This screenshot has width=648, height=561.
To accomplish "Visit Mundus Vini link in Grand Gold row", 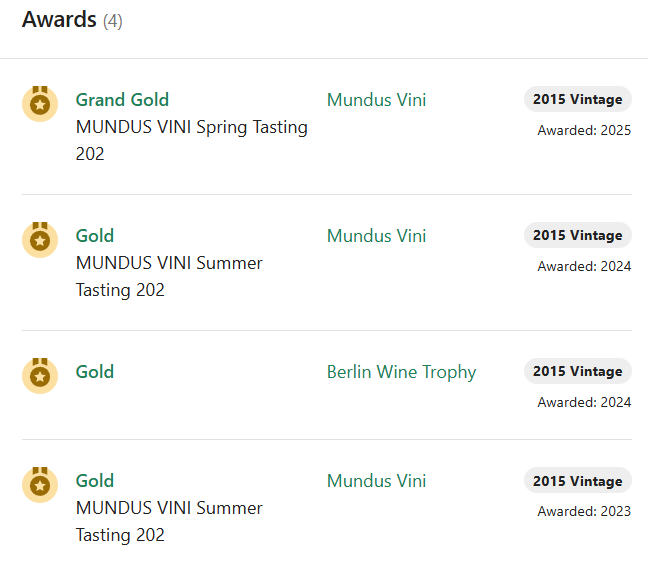I will [x=376, y=100].
